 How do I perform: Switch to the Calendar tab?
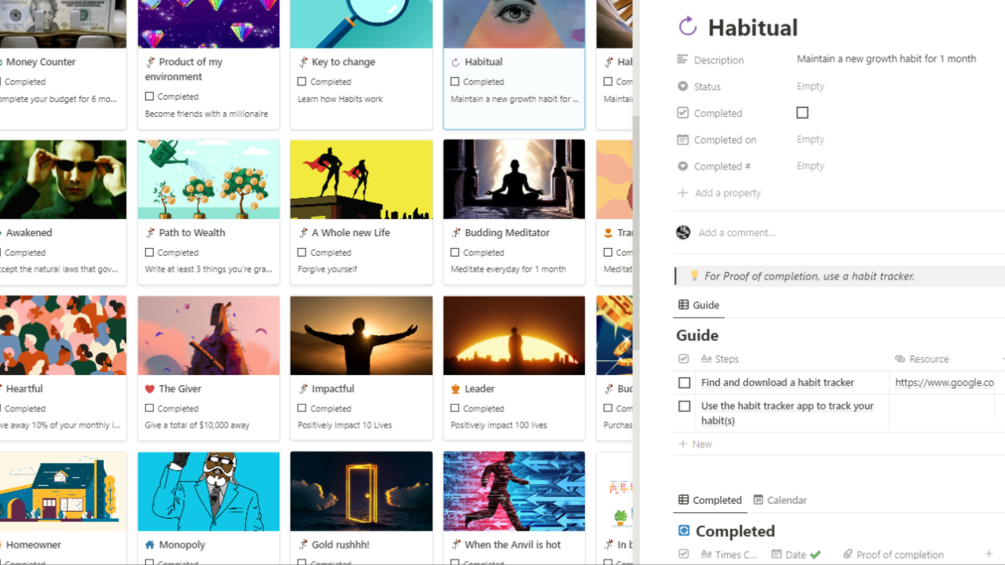pos(780,500)
